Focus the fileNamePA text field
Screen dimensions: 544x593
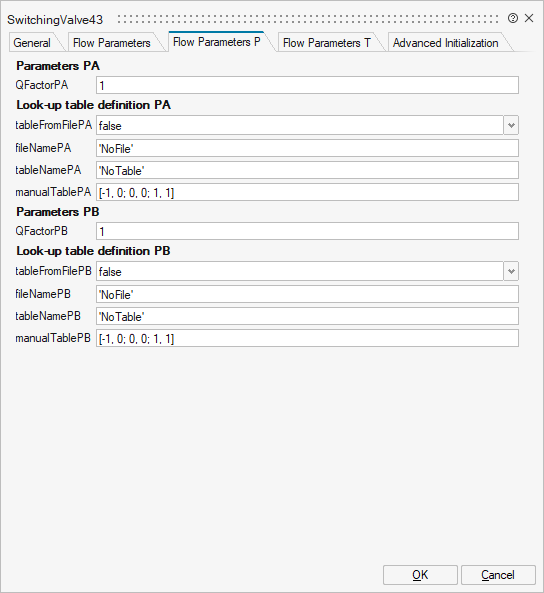click(307, 148)
